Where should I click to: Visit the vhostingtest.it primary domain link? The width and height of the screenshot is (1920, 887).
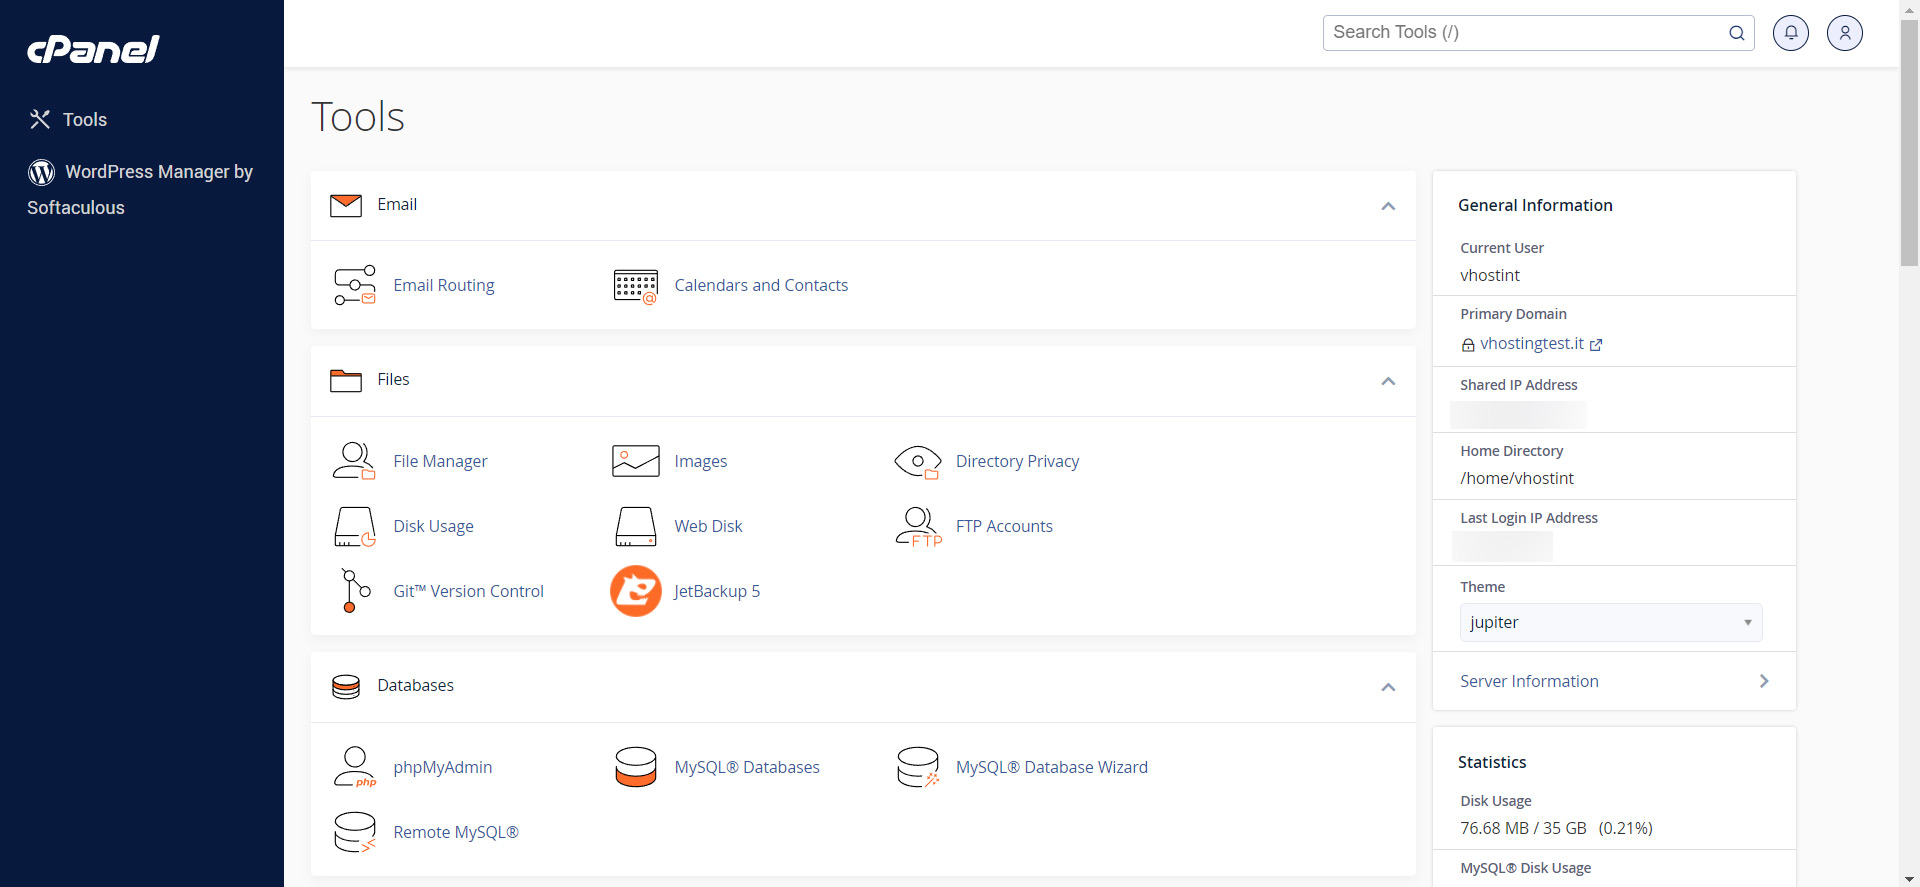pos(1532,343)
